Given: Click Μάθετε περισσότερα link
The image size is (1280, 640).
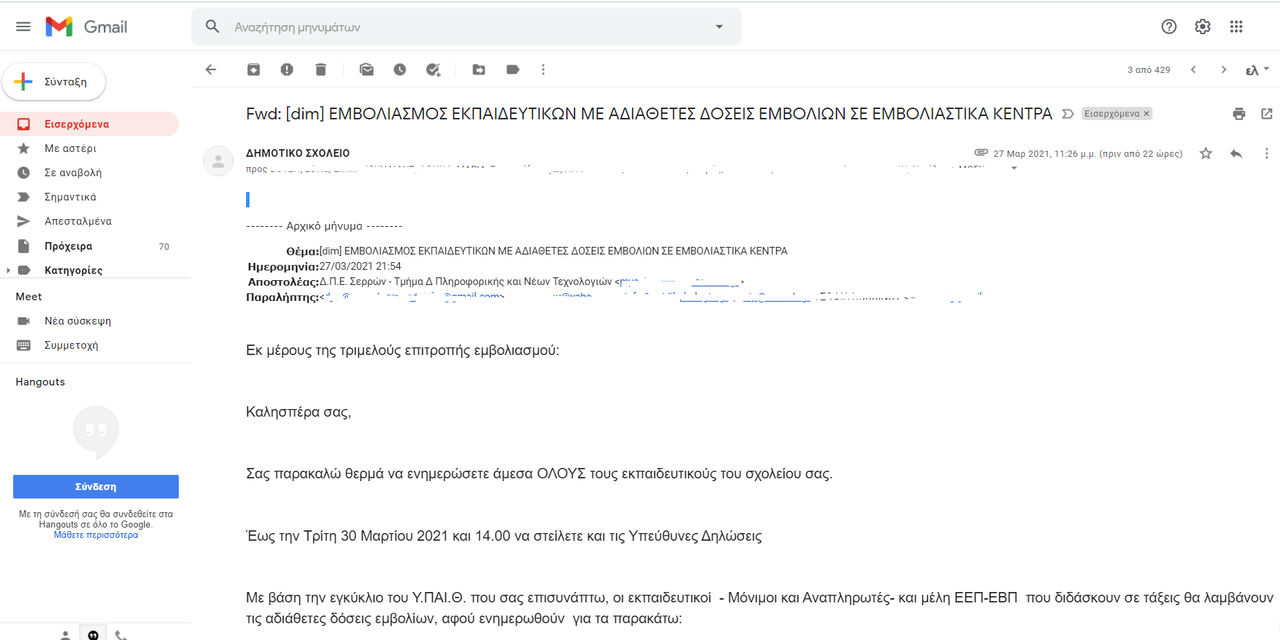Looking at the screenshot, I should [x=96, y=535].
